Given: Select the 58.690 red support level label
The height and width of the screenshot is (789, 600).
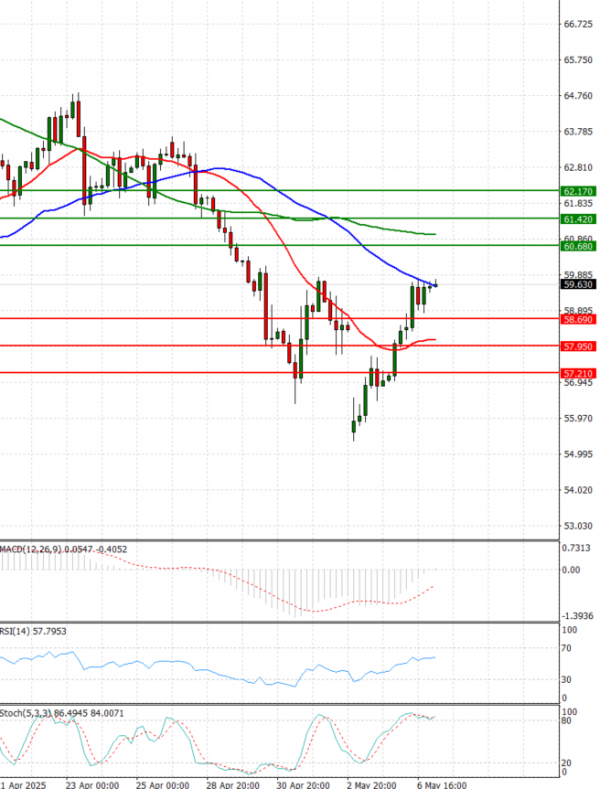Looking at the screenshot, I should point(578,320).
